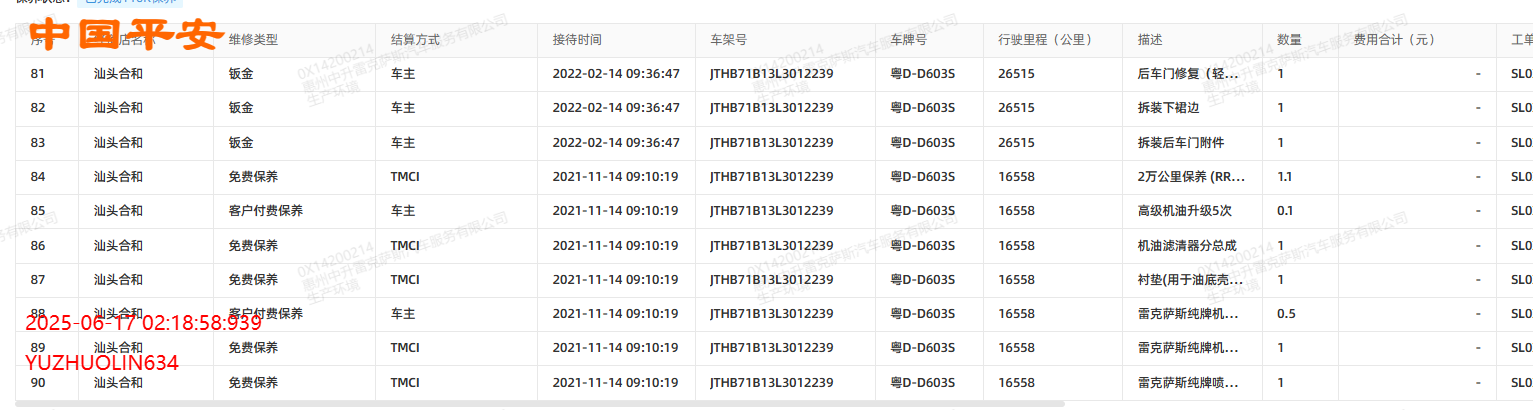Click the 机油滤清器分总成 cell in row 86

click(x=1187, y=245)
